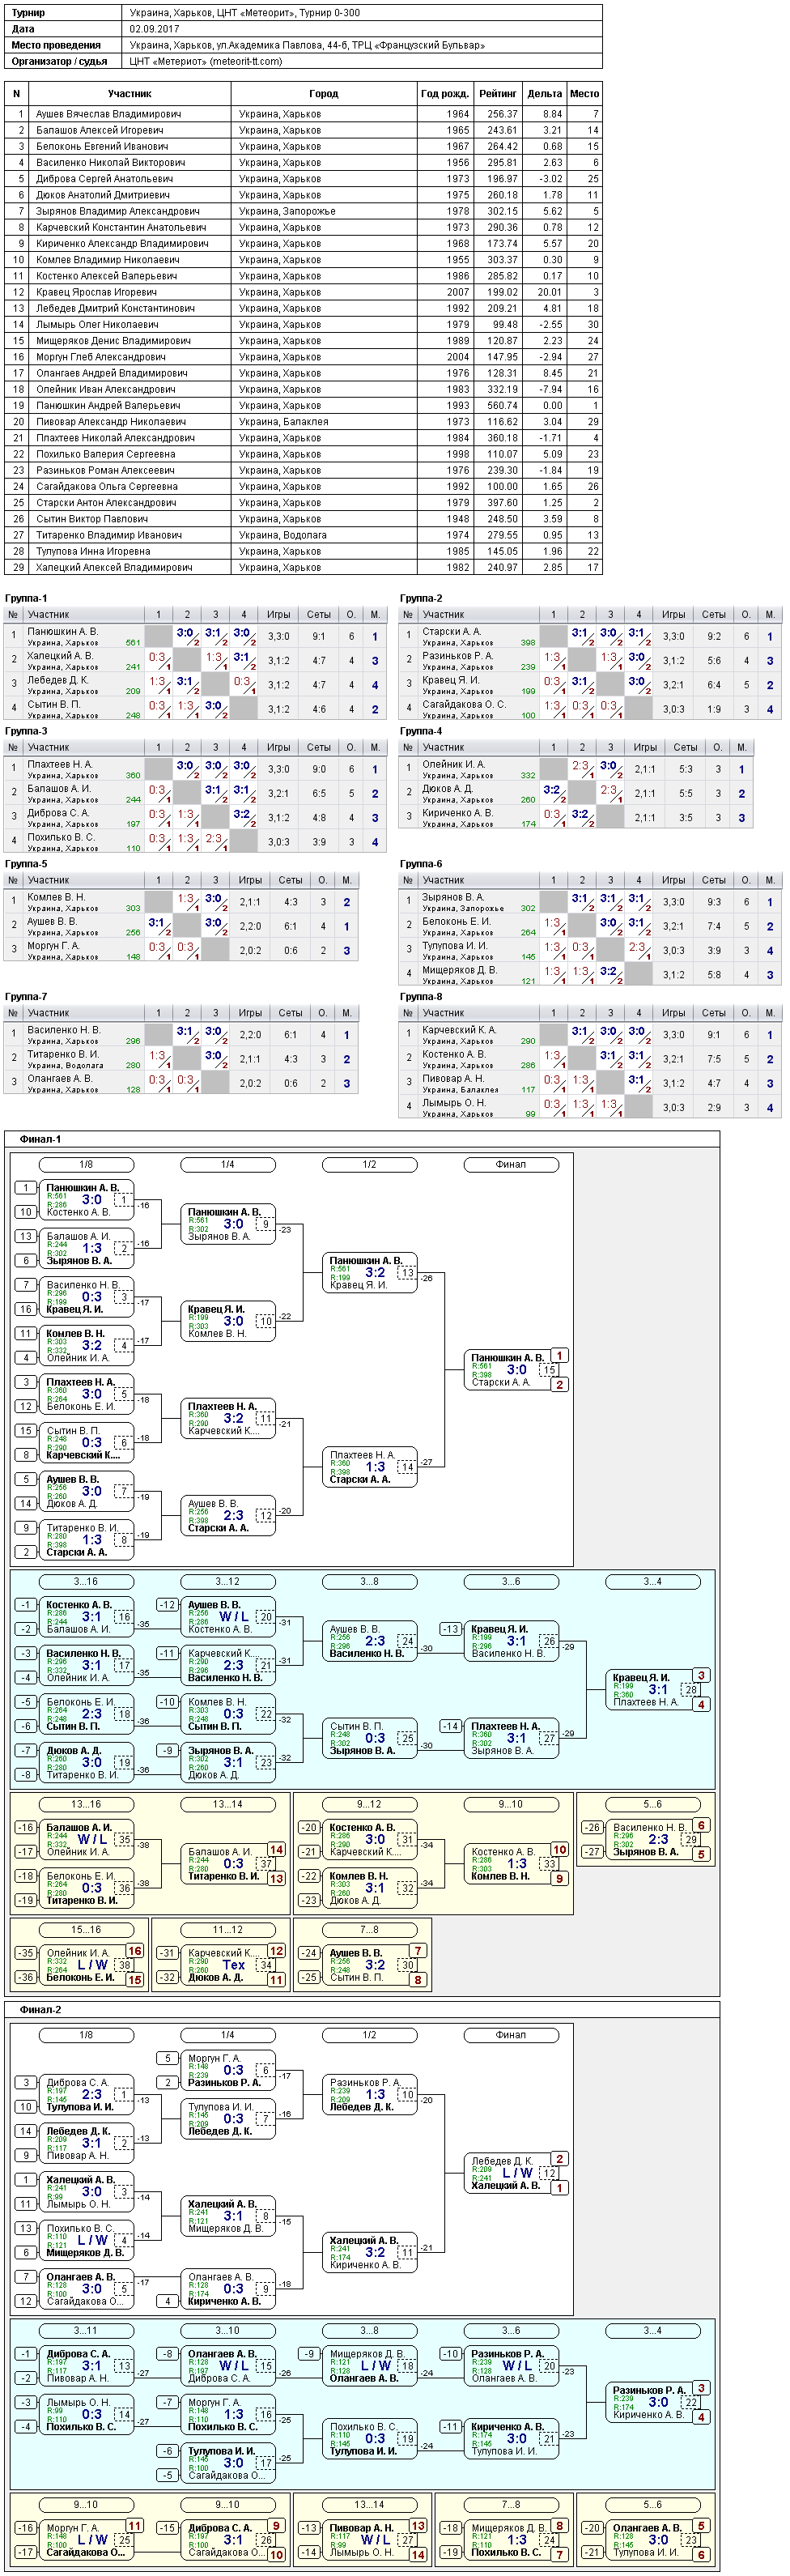790x2576 pixels.
Task: Click the 'Группа-8' title
Action: 421,997
